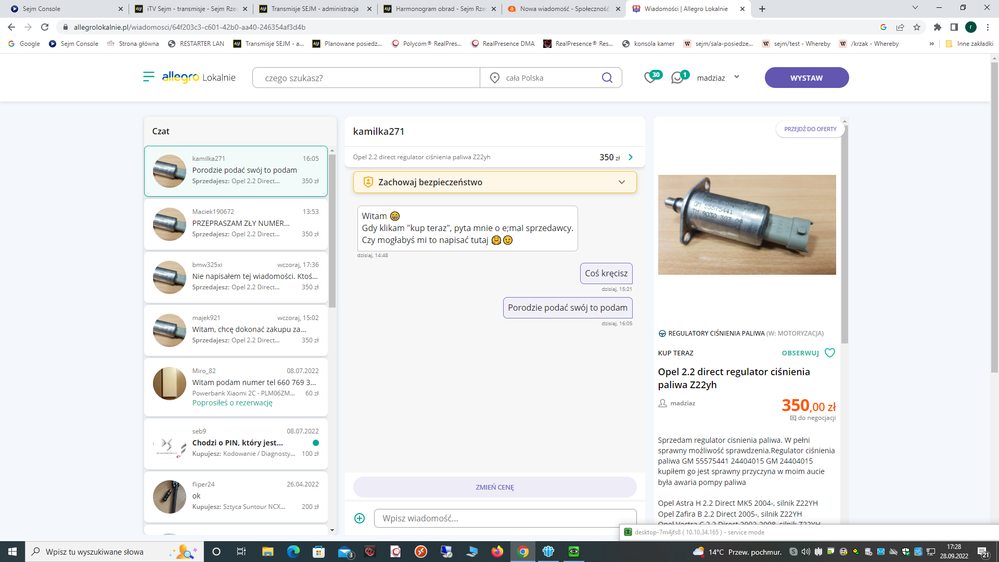999x562 pixels.
Task: Open 'Inne zakładki' bookmarks folder
Action: point(969,43)
